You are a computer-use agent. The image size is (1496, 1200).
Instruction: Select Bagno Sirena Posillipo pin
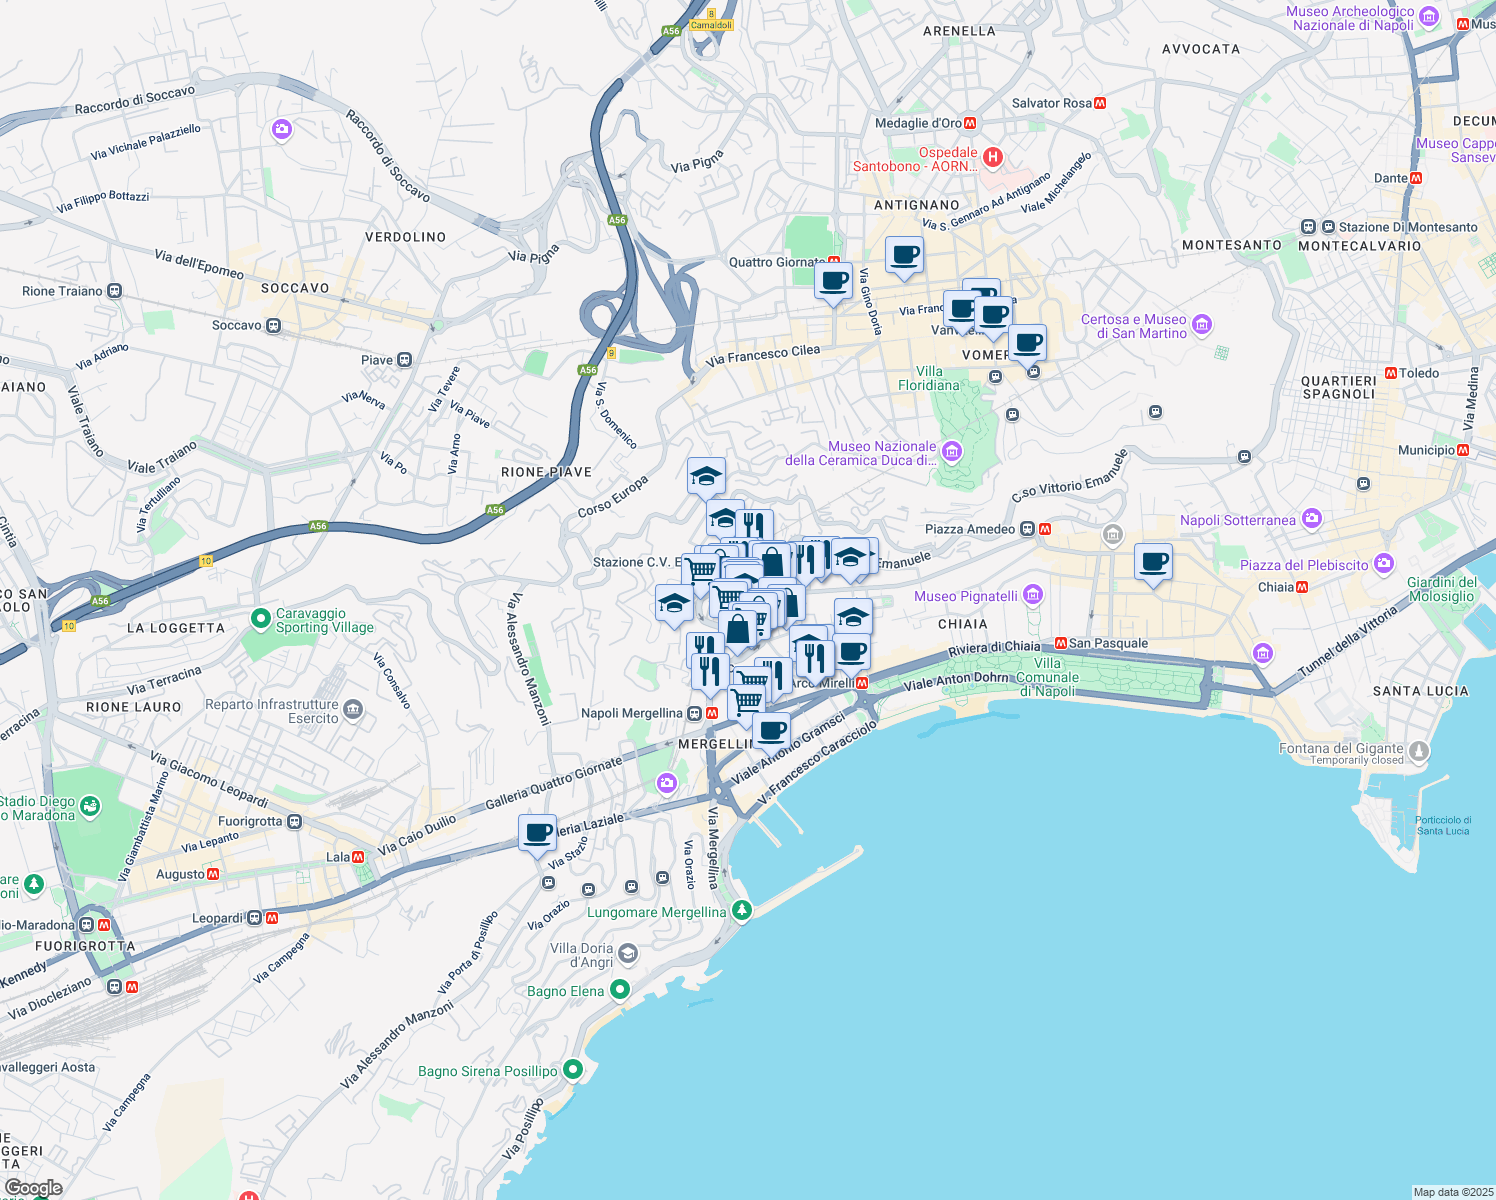(x=573, y=1070)
